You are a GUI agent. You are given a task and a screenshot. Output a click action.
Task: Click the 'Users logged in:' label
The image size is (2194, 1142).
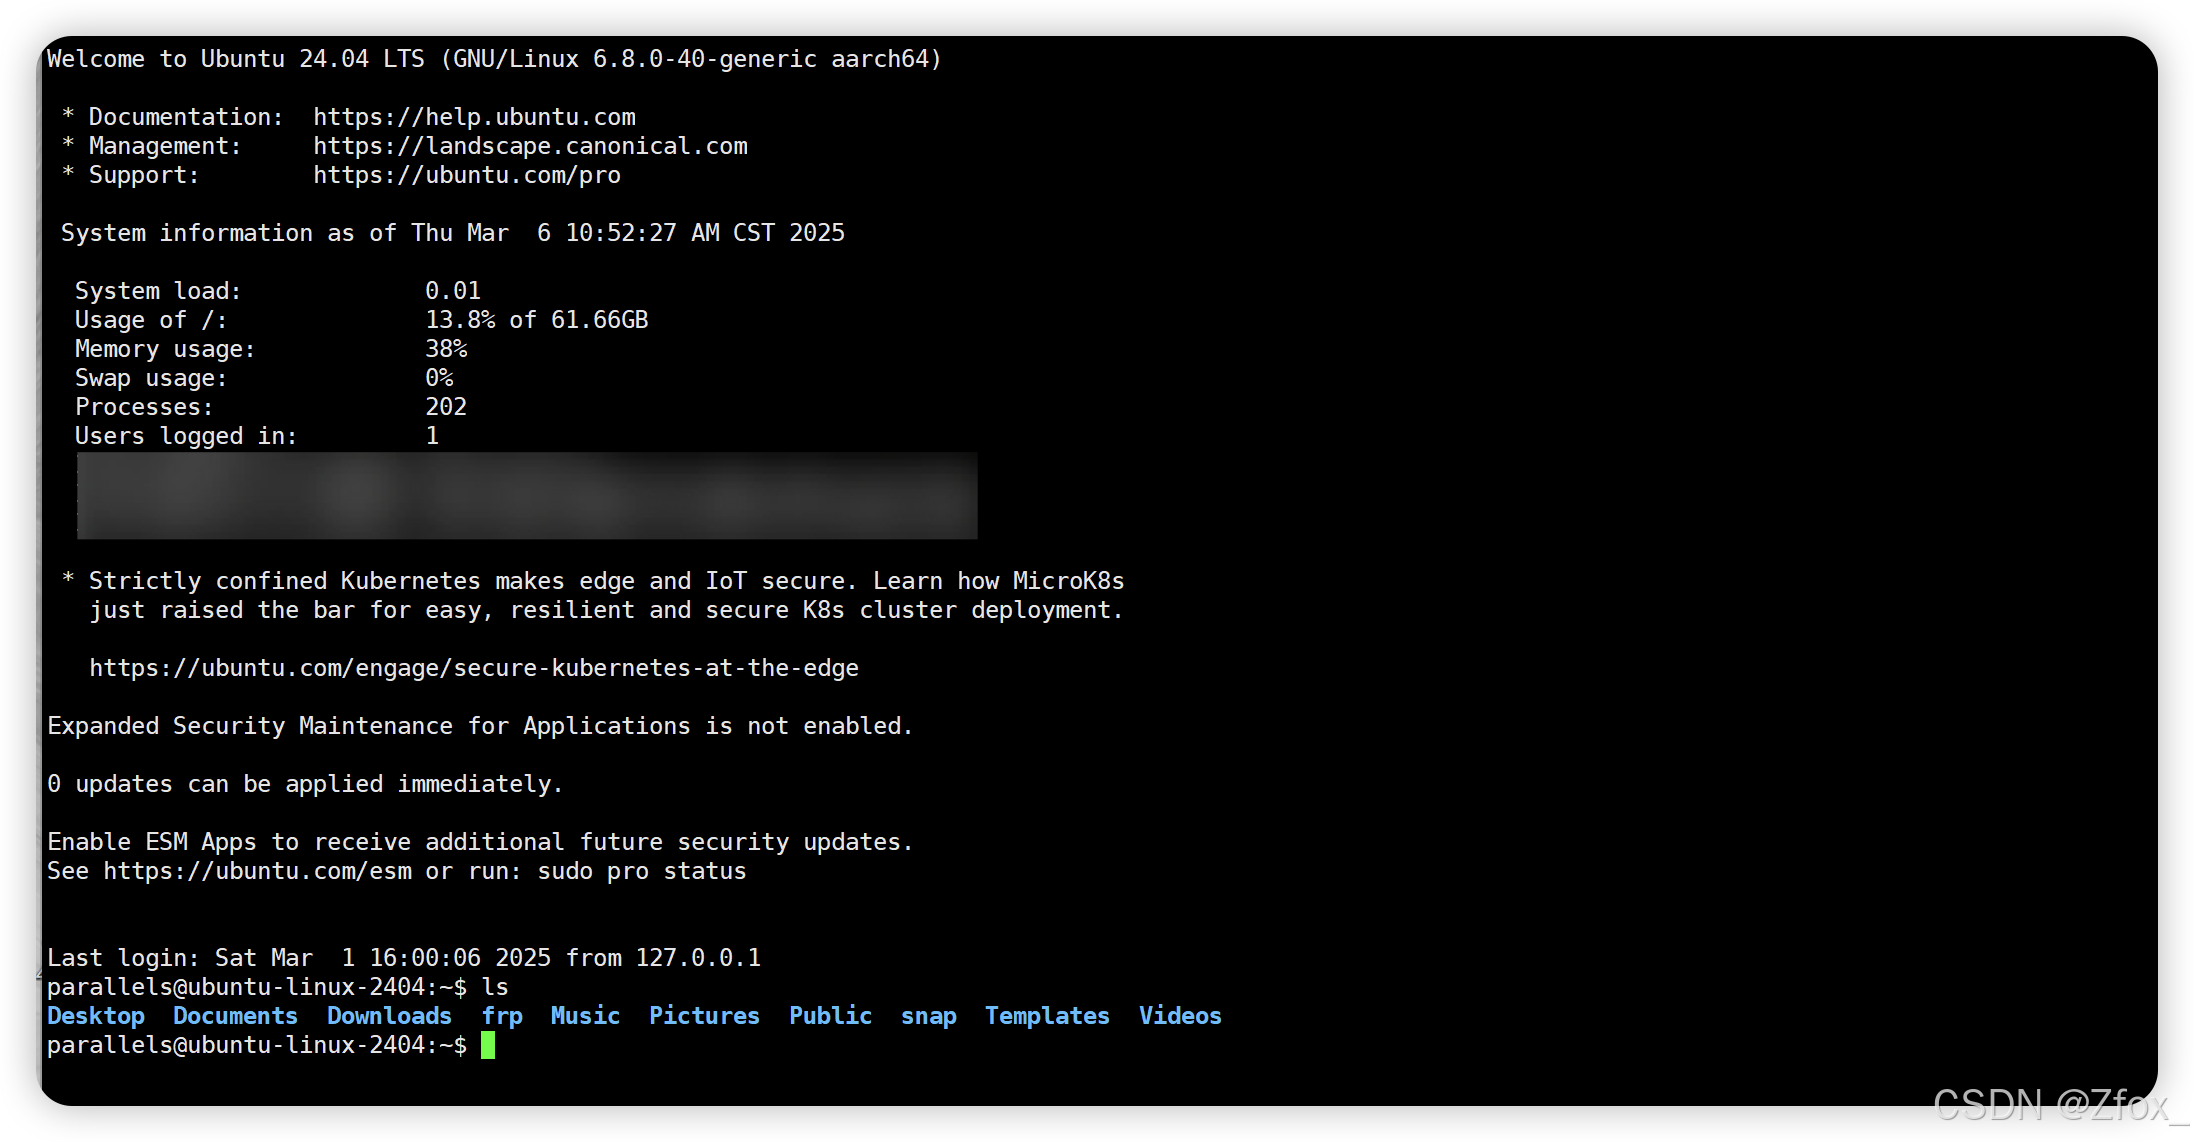tap(186, 436)
